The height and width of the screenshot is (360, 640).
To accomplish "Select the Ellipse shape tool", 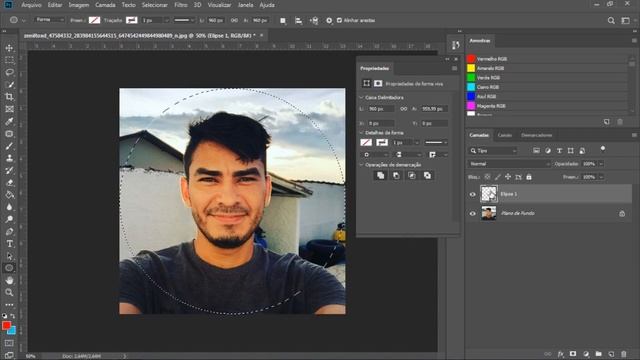I will coord(9,268).
